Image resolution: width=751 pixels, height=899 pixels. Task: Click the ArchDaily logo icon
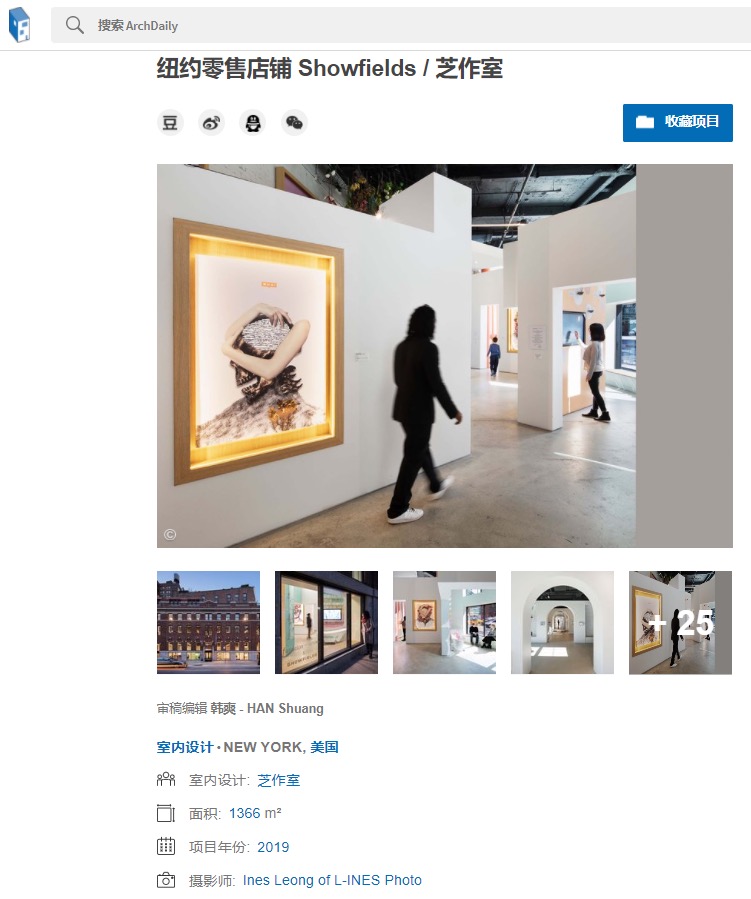coord(19,25)
